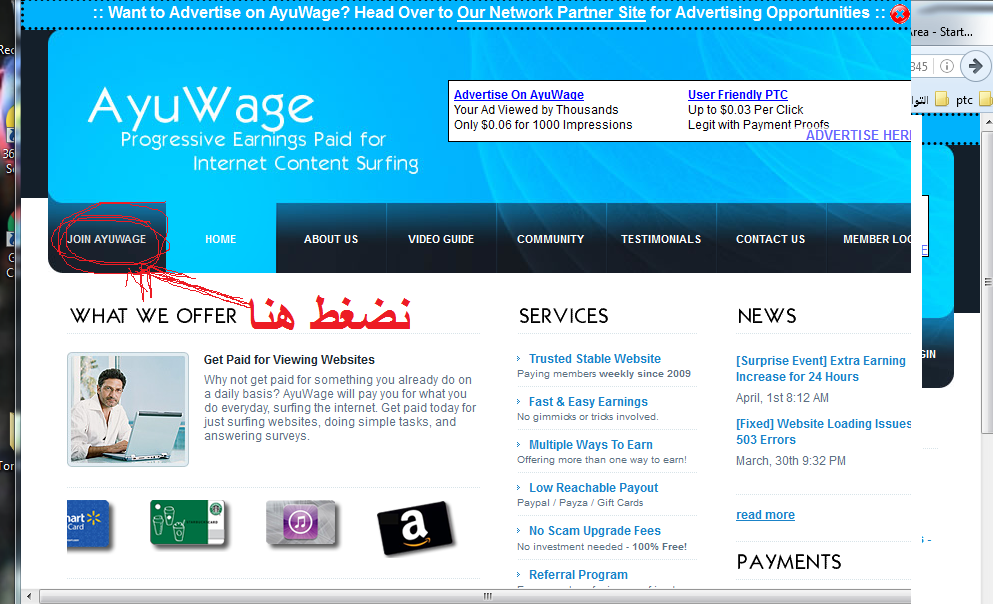The image size is (993, 604).
Task: Click the Advertise On AyuWage ad link
Action: [519, 94]
